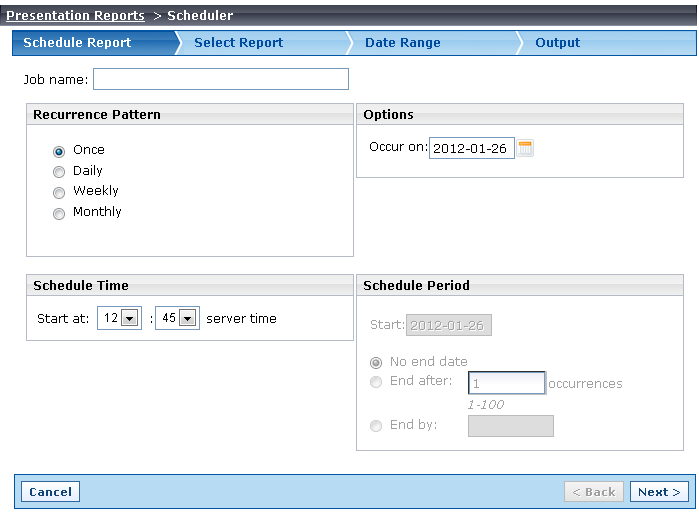Select the No end date option
The width and height of the screenshot is (699, 516).
(x=376, y=363)
